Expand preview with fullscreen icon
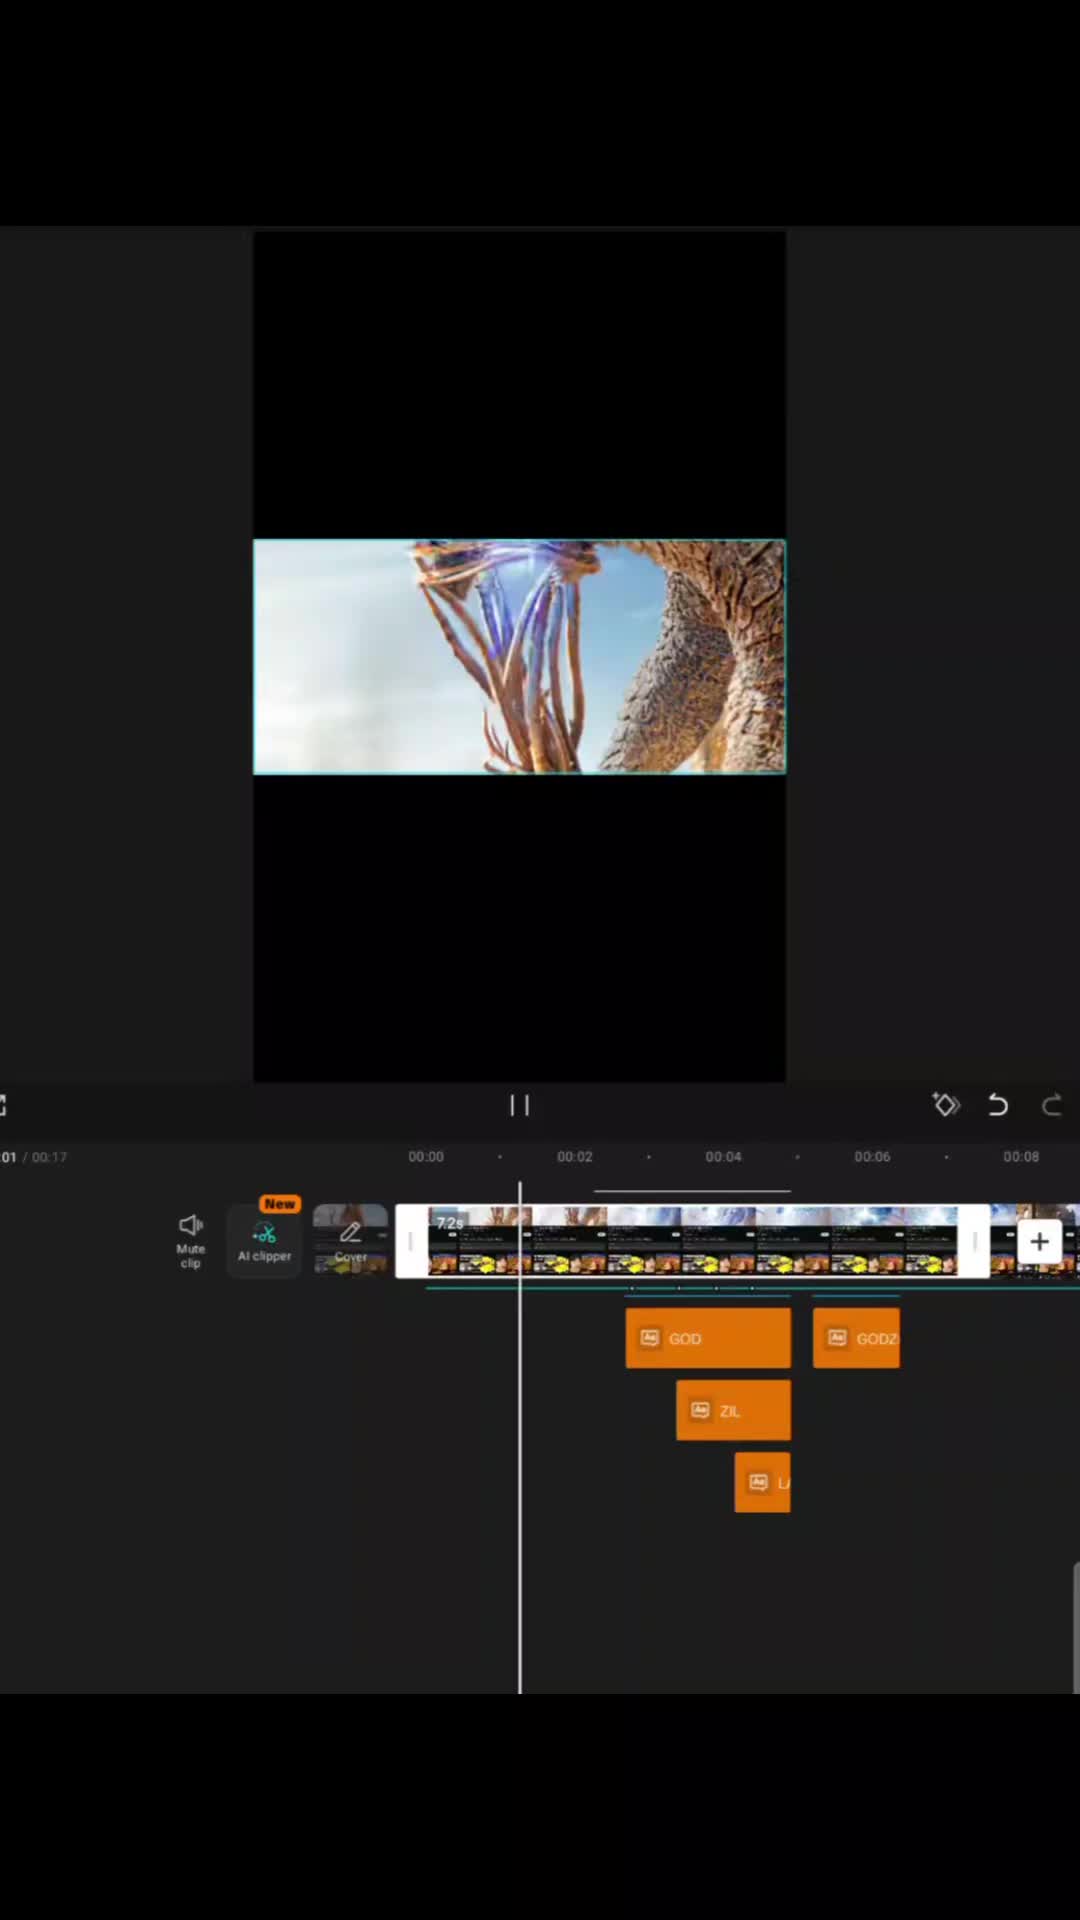This screenshot has height=1920, width=1080. [x=3, y=1105]
